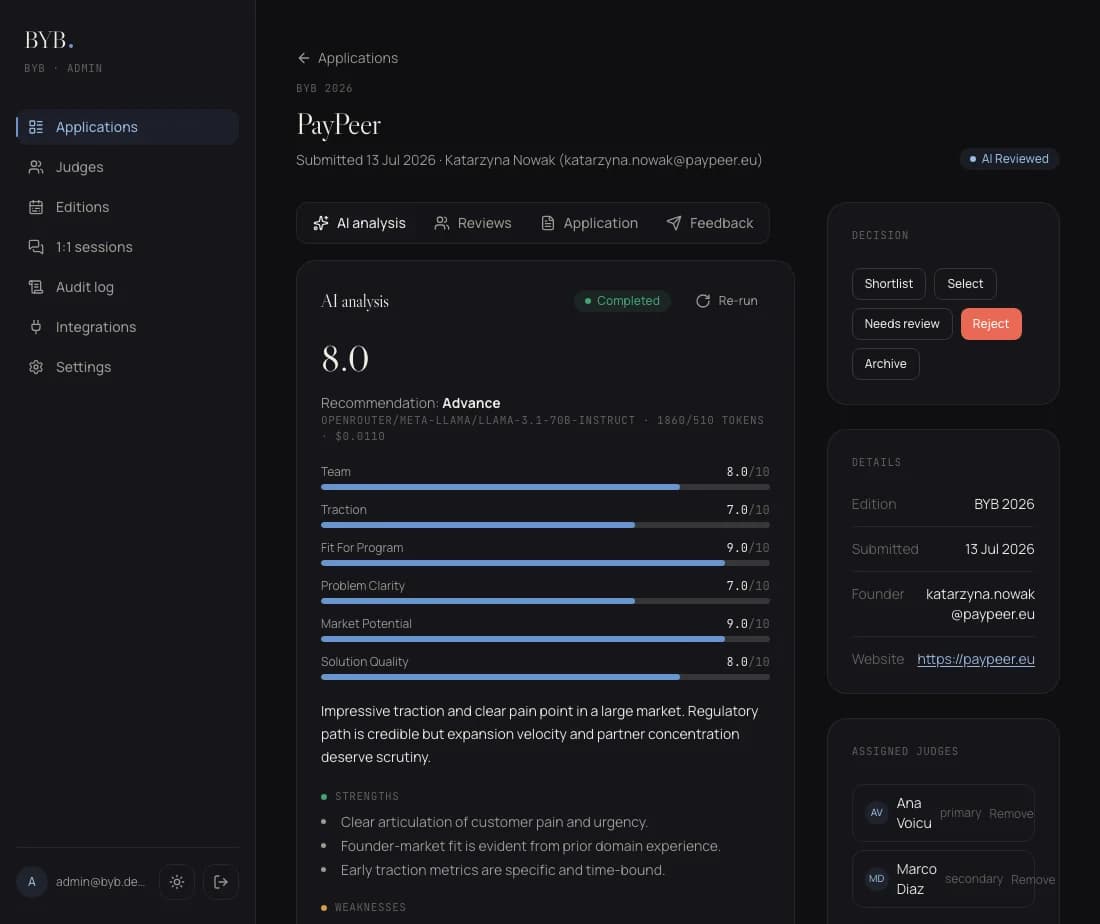Click the Settings sidebar label

[x=83, y=367]
